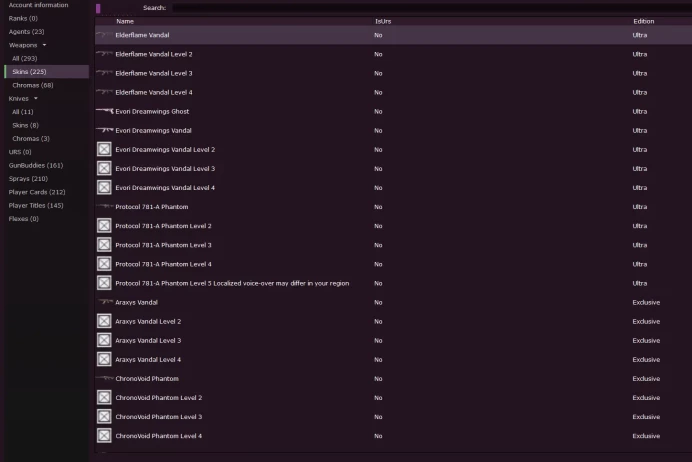
Task: Select Chromas (68) under Weapons
Action: pos(33,85)
